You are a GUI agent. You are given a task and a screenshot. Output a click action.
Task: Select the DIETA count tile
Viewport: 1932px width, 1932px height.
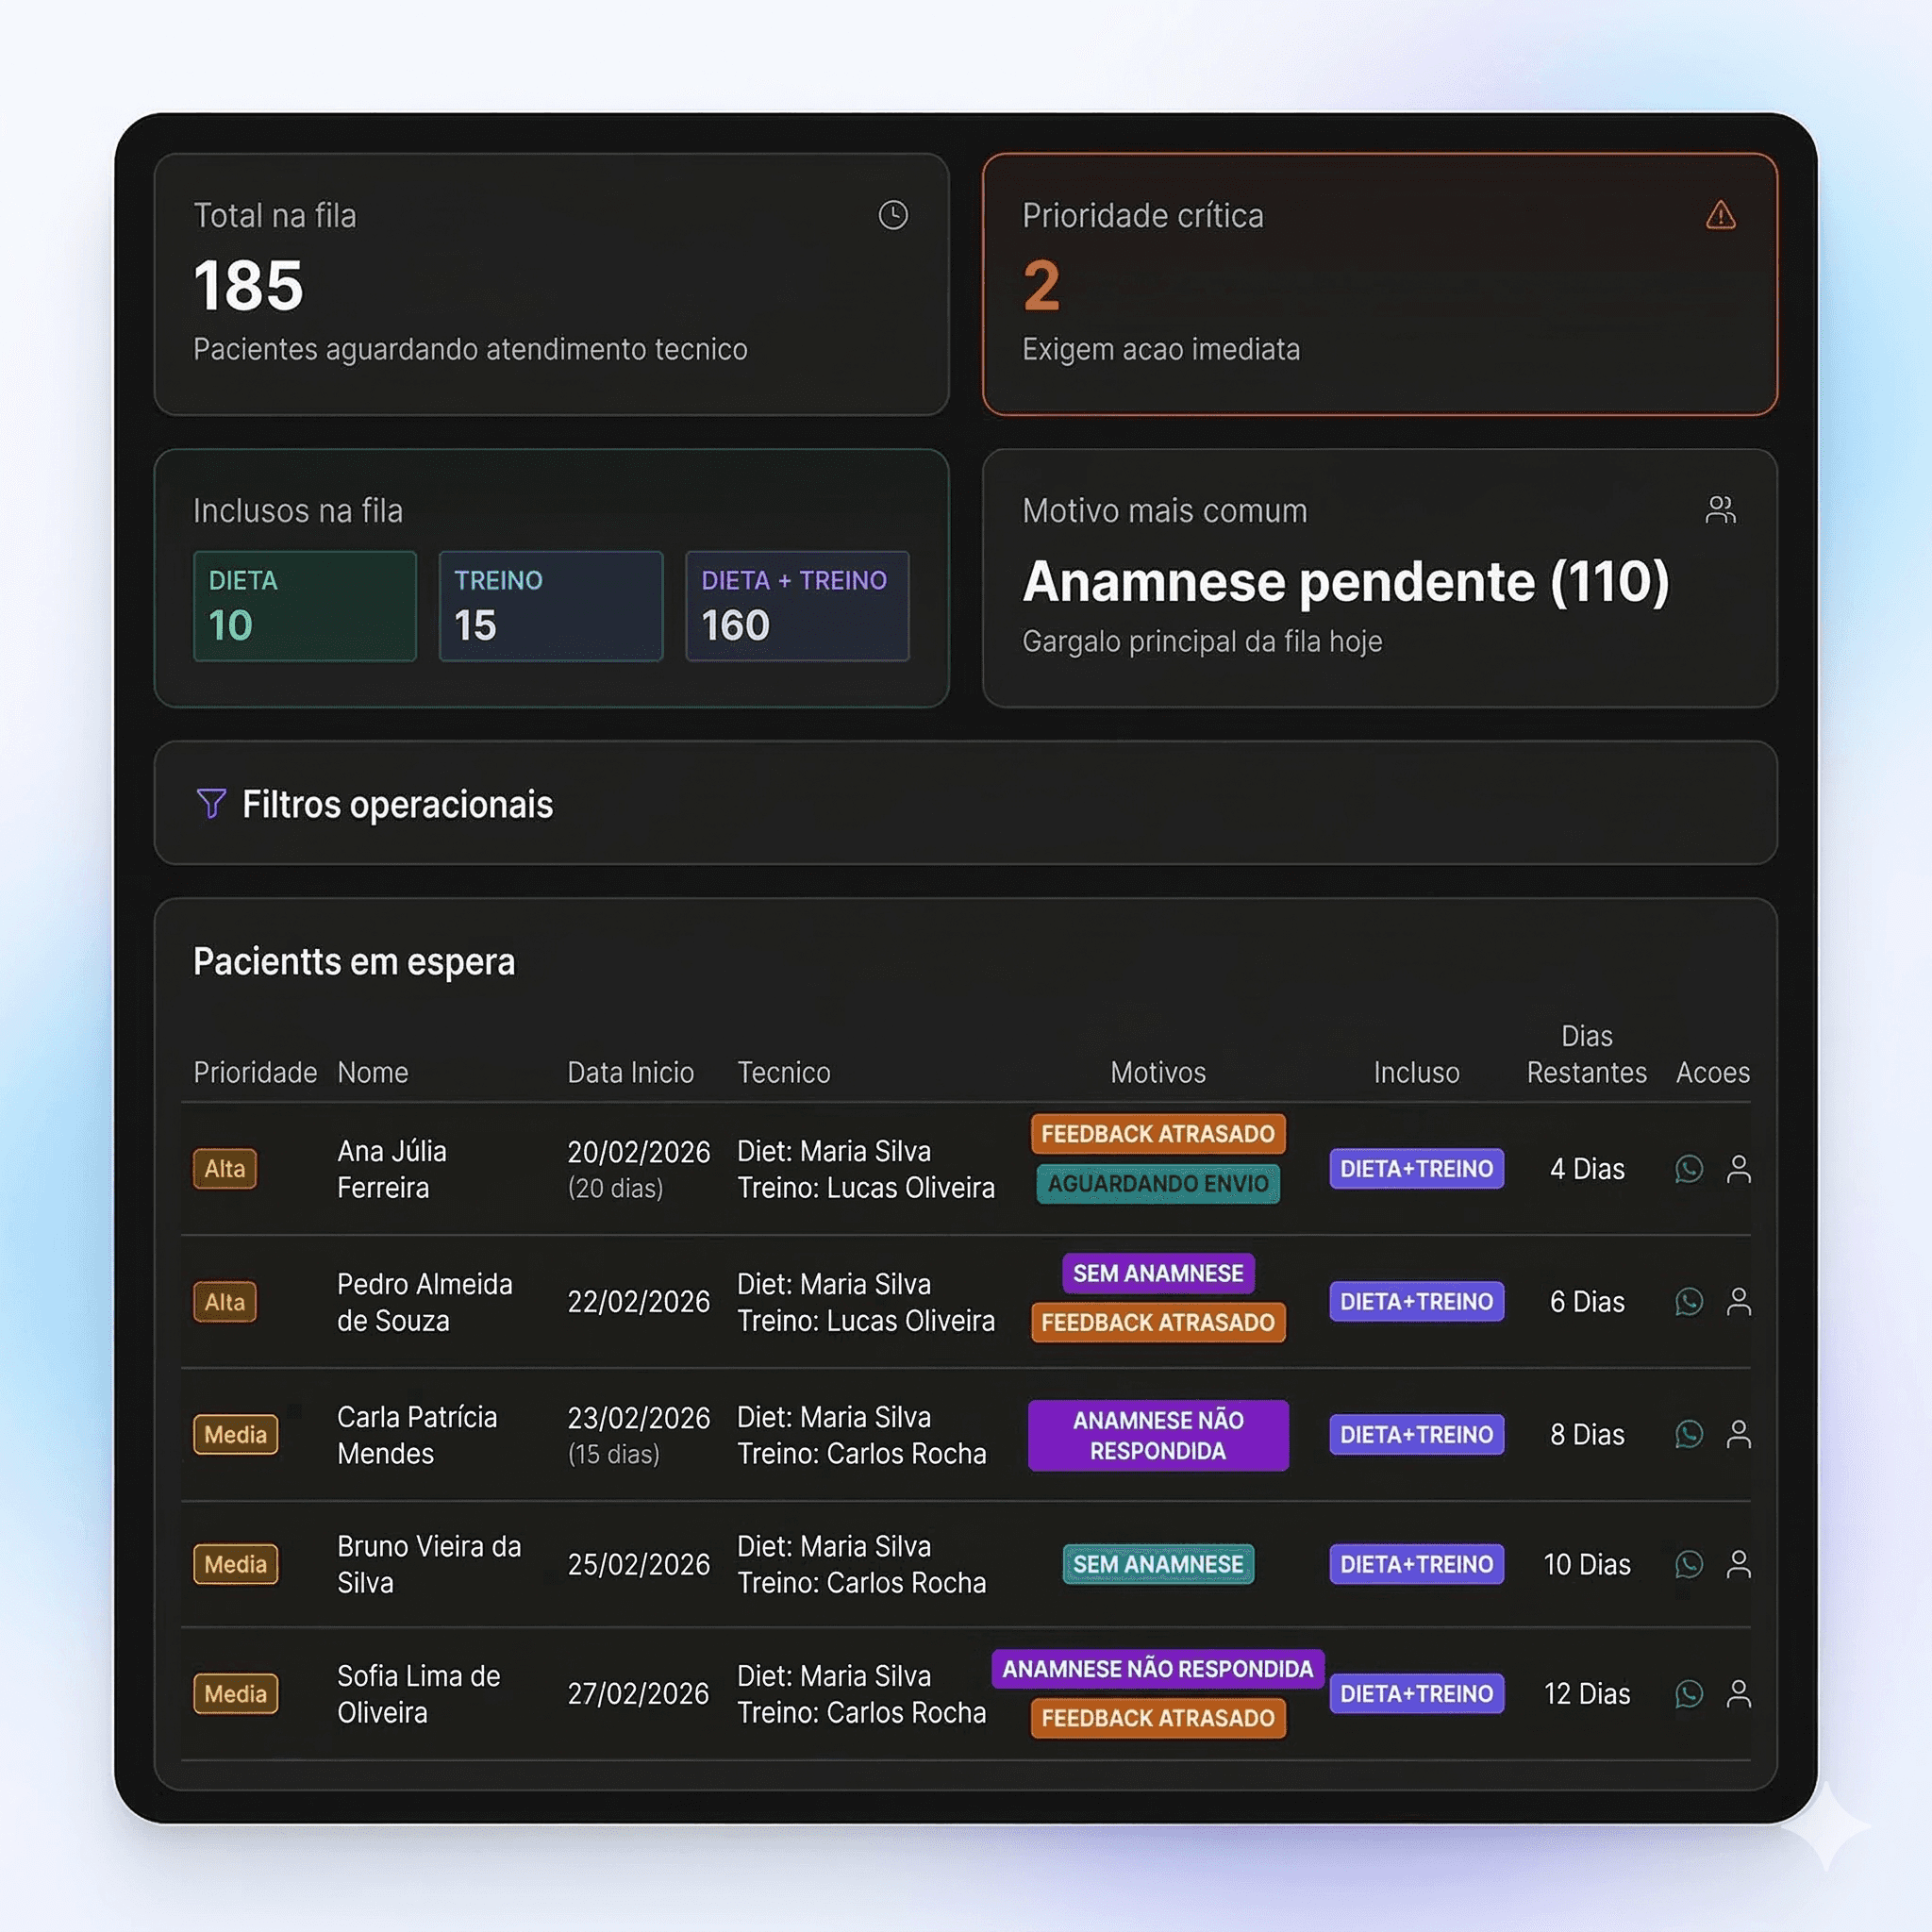tap(304, 605)
